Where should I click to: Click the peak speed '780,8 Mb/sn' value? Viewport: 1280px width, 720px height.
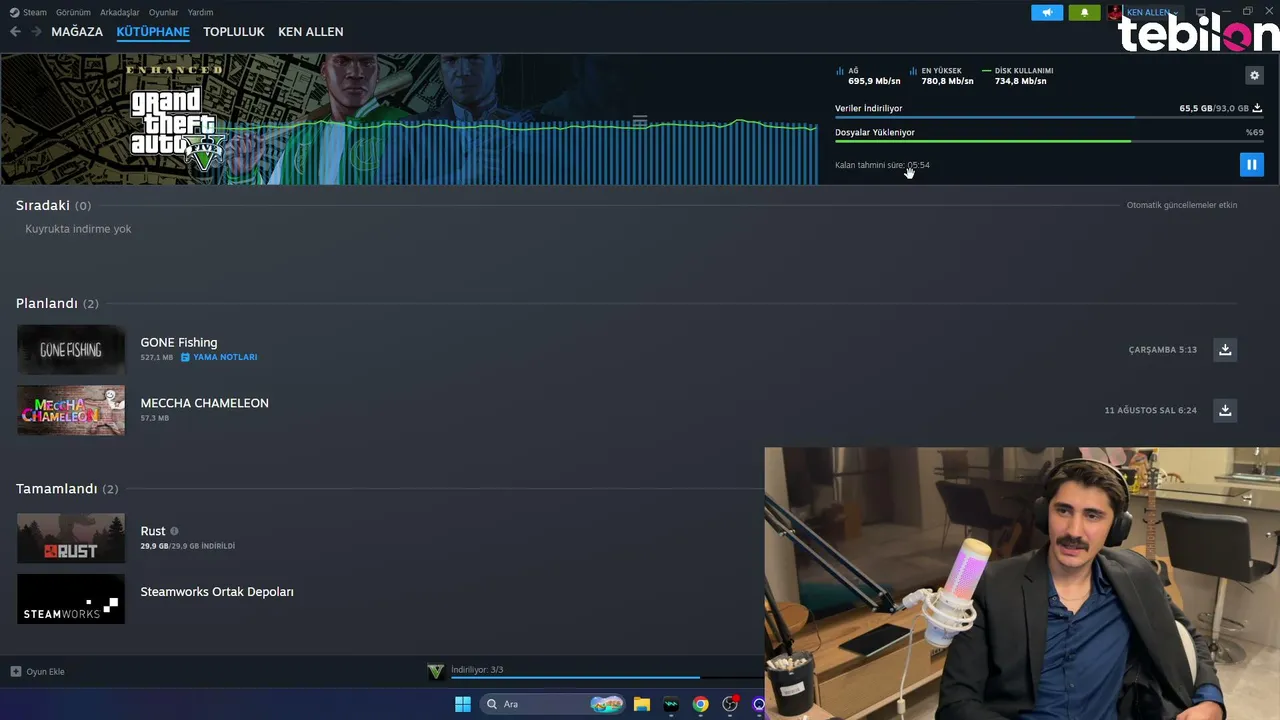tap(947, 81)
